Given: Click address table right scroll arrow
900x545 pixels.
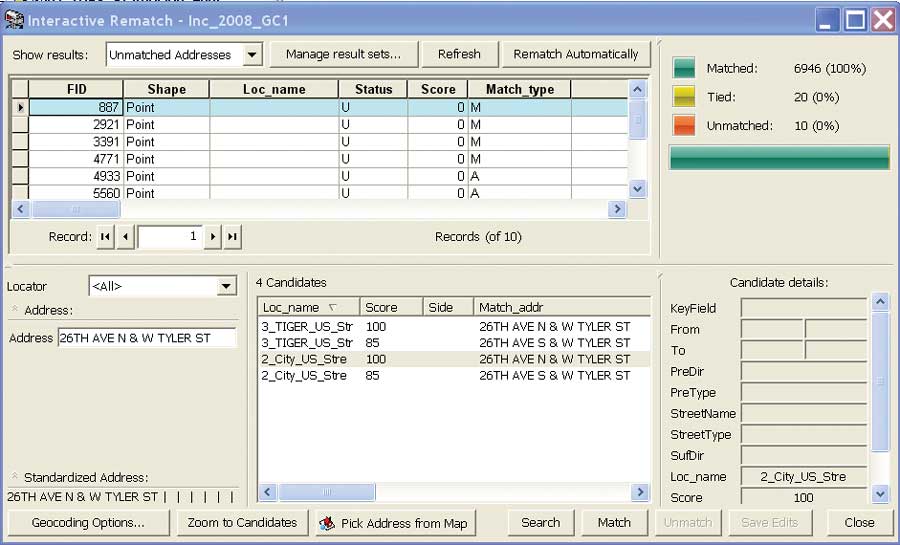Looking at the screenshot, I should [617, 209].
